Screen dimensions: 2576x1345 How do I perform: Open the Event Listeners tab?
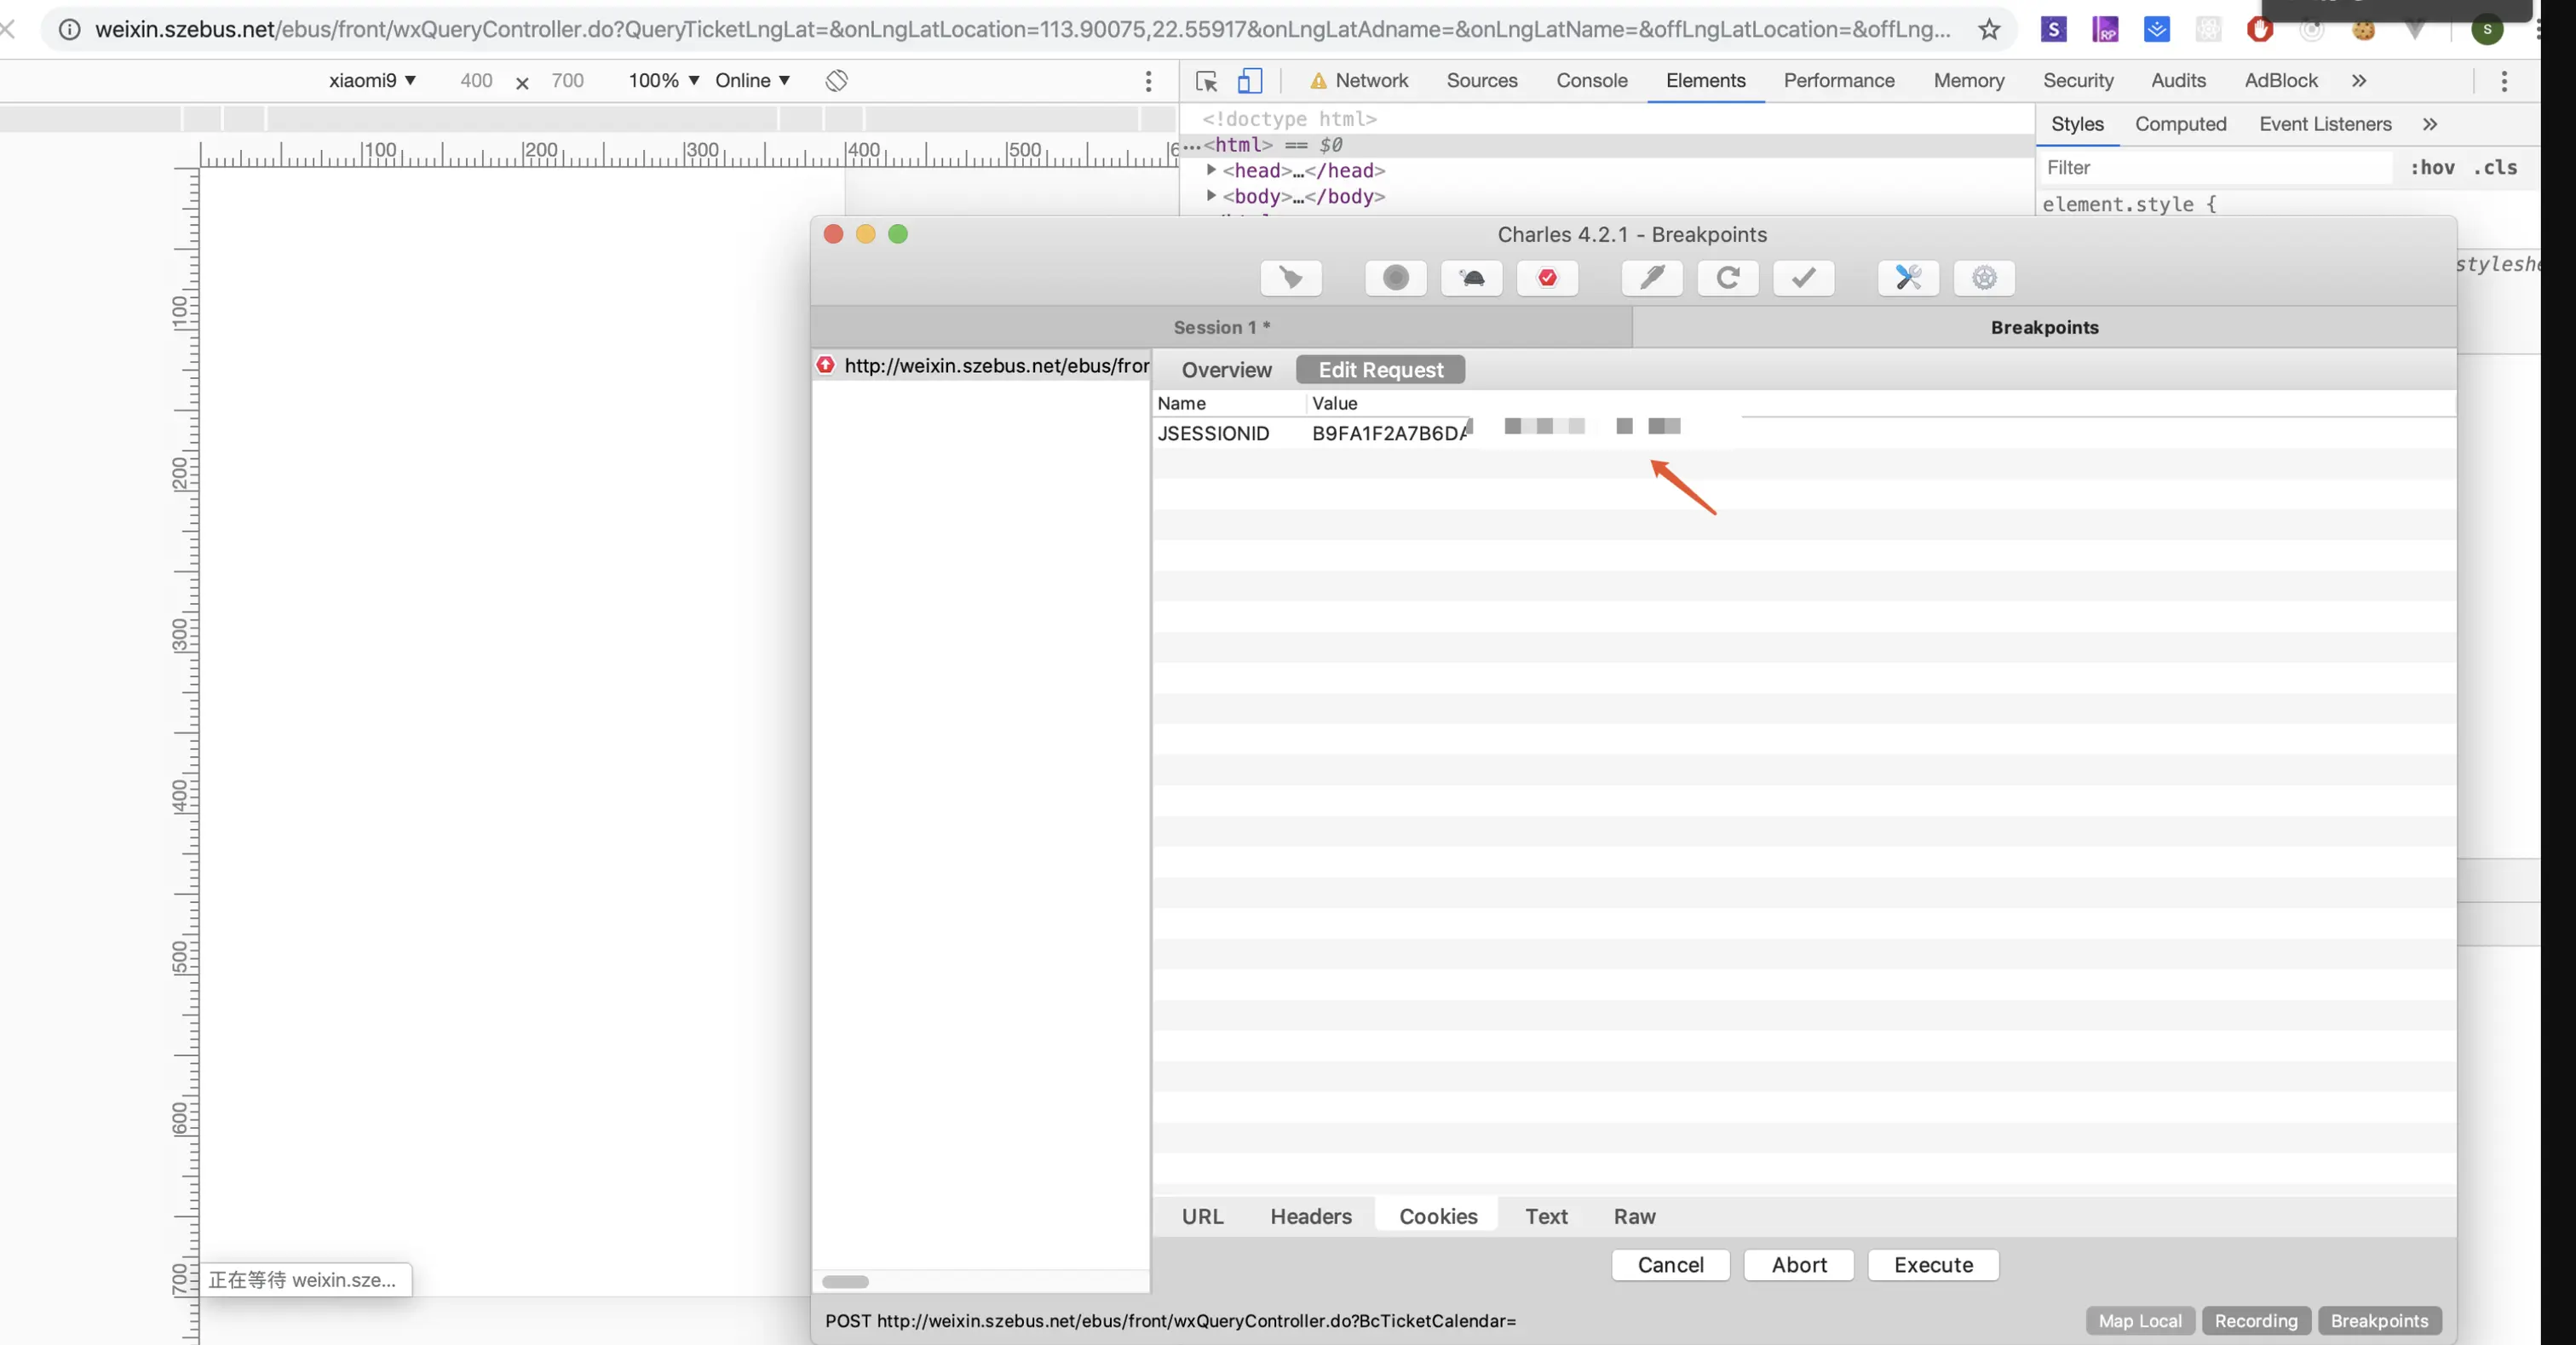2325,124
